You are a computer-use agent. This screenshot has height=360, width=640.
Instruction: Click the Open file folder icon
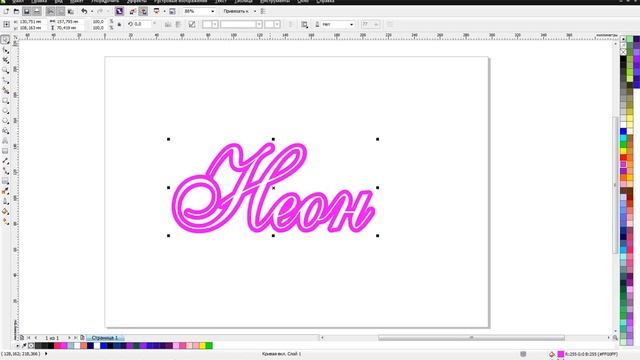[x=16, y=11]
